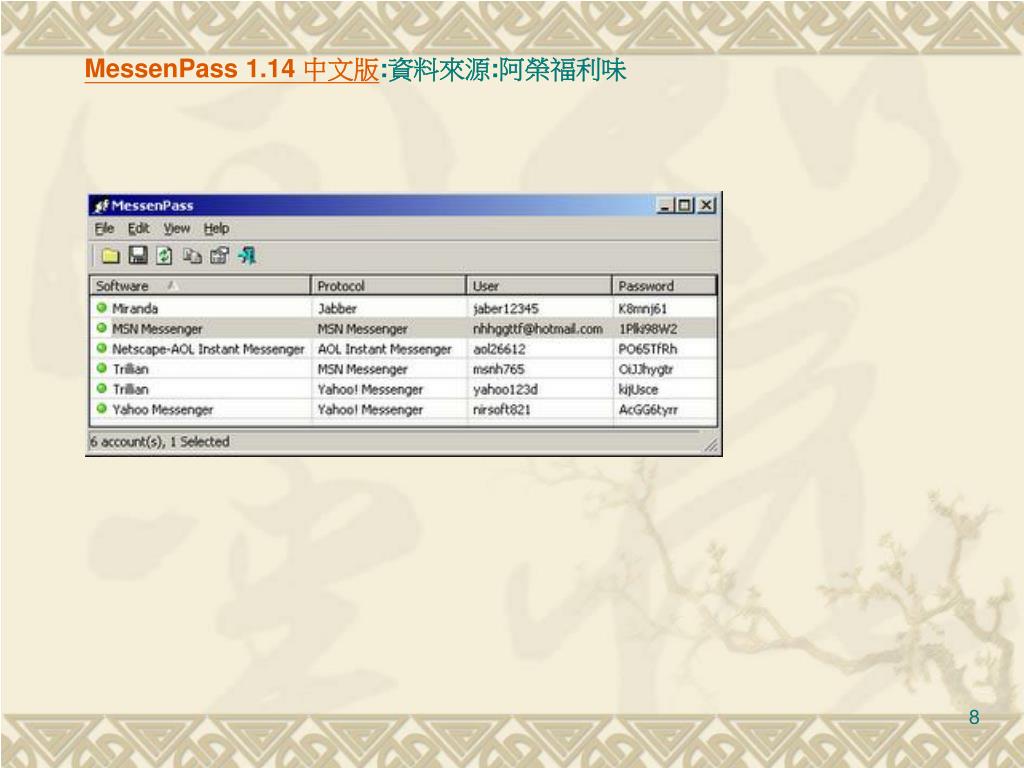The height and width of the screenshot is (768, 1024).
Task: Maximize the MessenPass window
Action: pyautogui.click(x=684, y=206)
